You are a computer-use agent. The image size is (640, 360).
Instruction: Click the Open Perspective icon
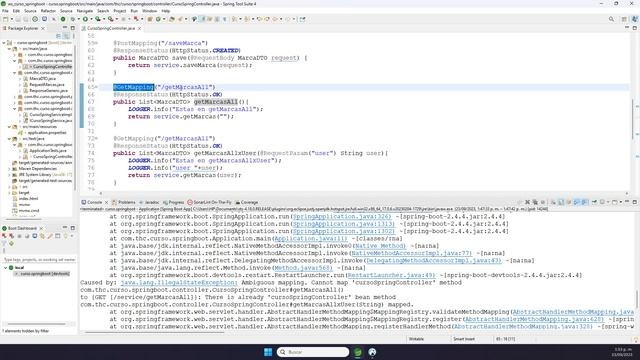[x=624, y=19]
